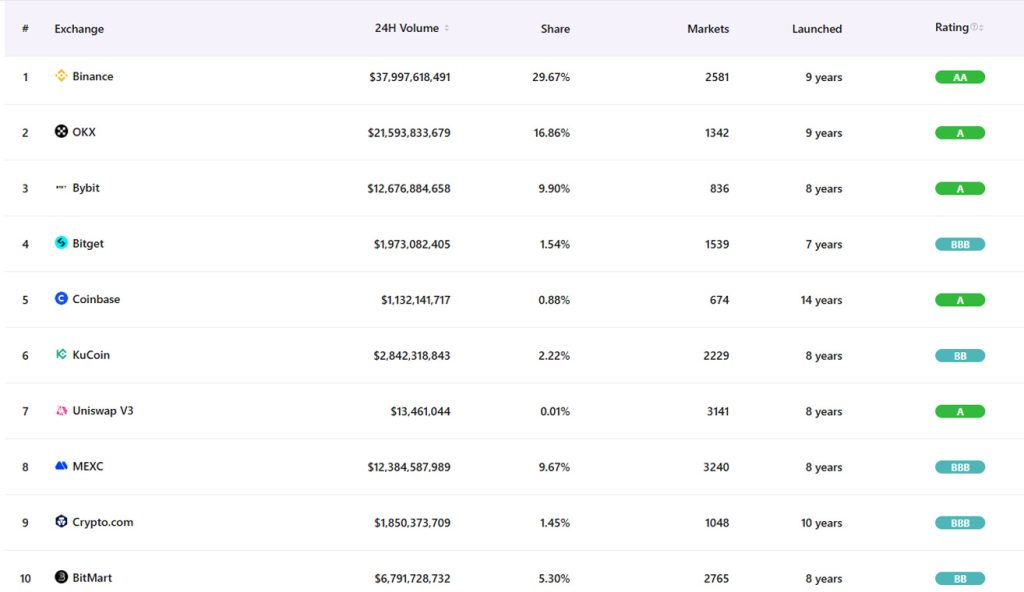Click the Uniswap V3 logo icon
1024x592 pixels.
[x=61, y=410]
